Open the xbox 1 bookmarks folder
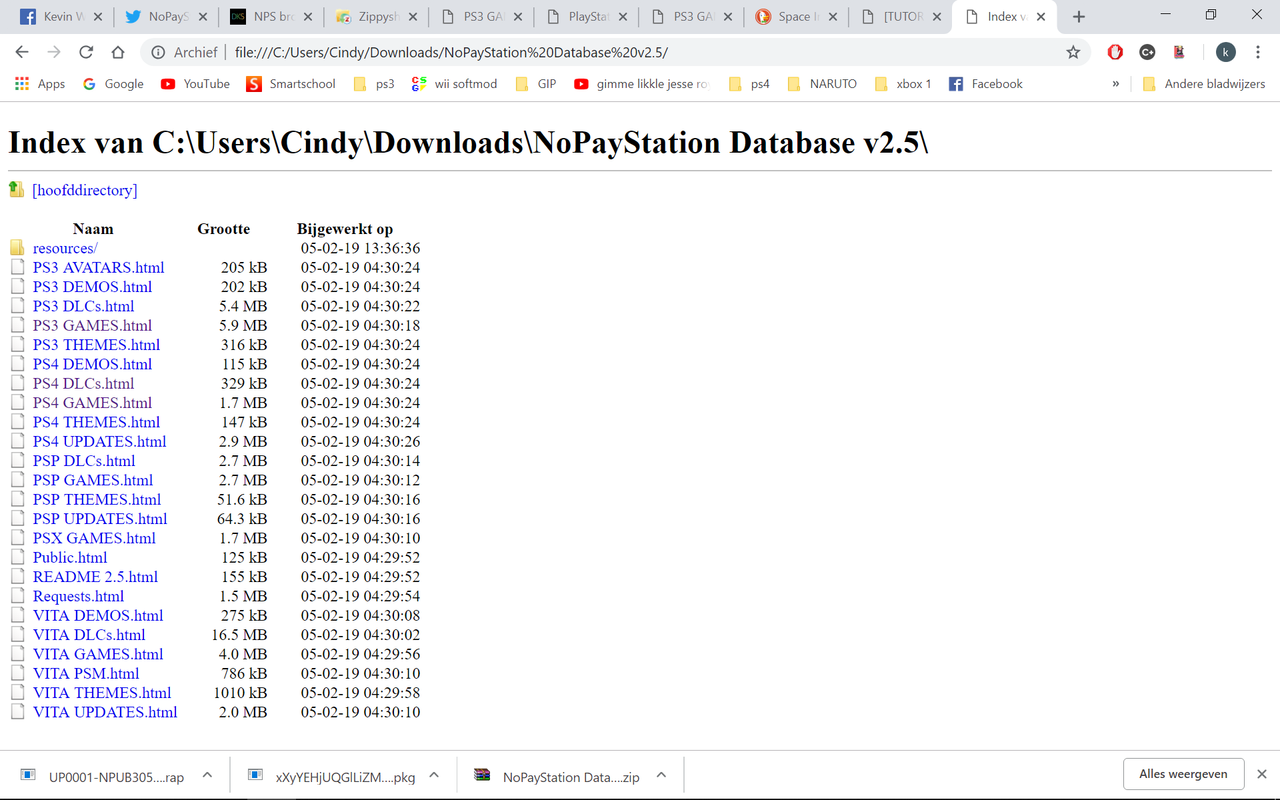This screenshot has height=800, width=1280. (902, 84)
